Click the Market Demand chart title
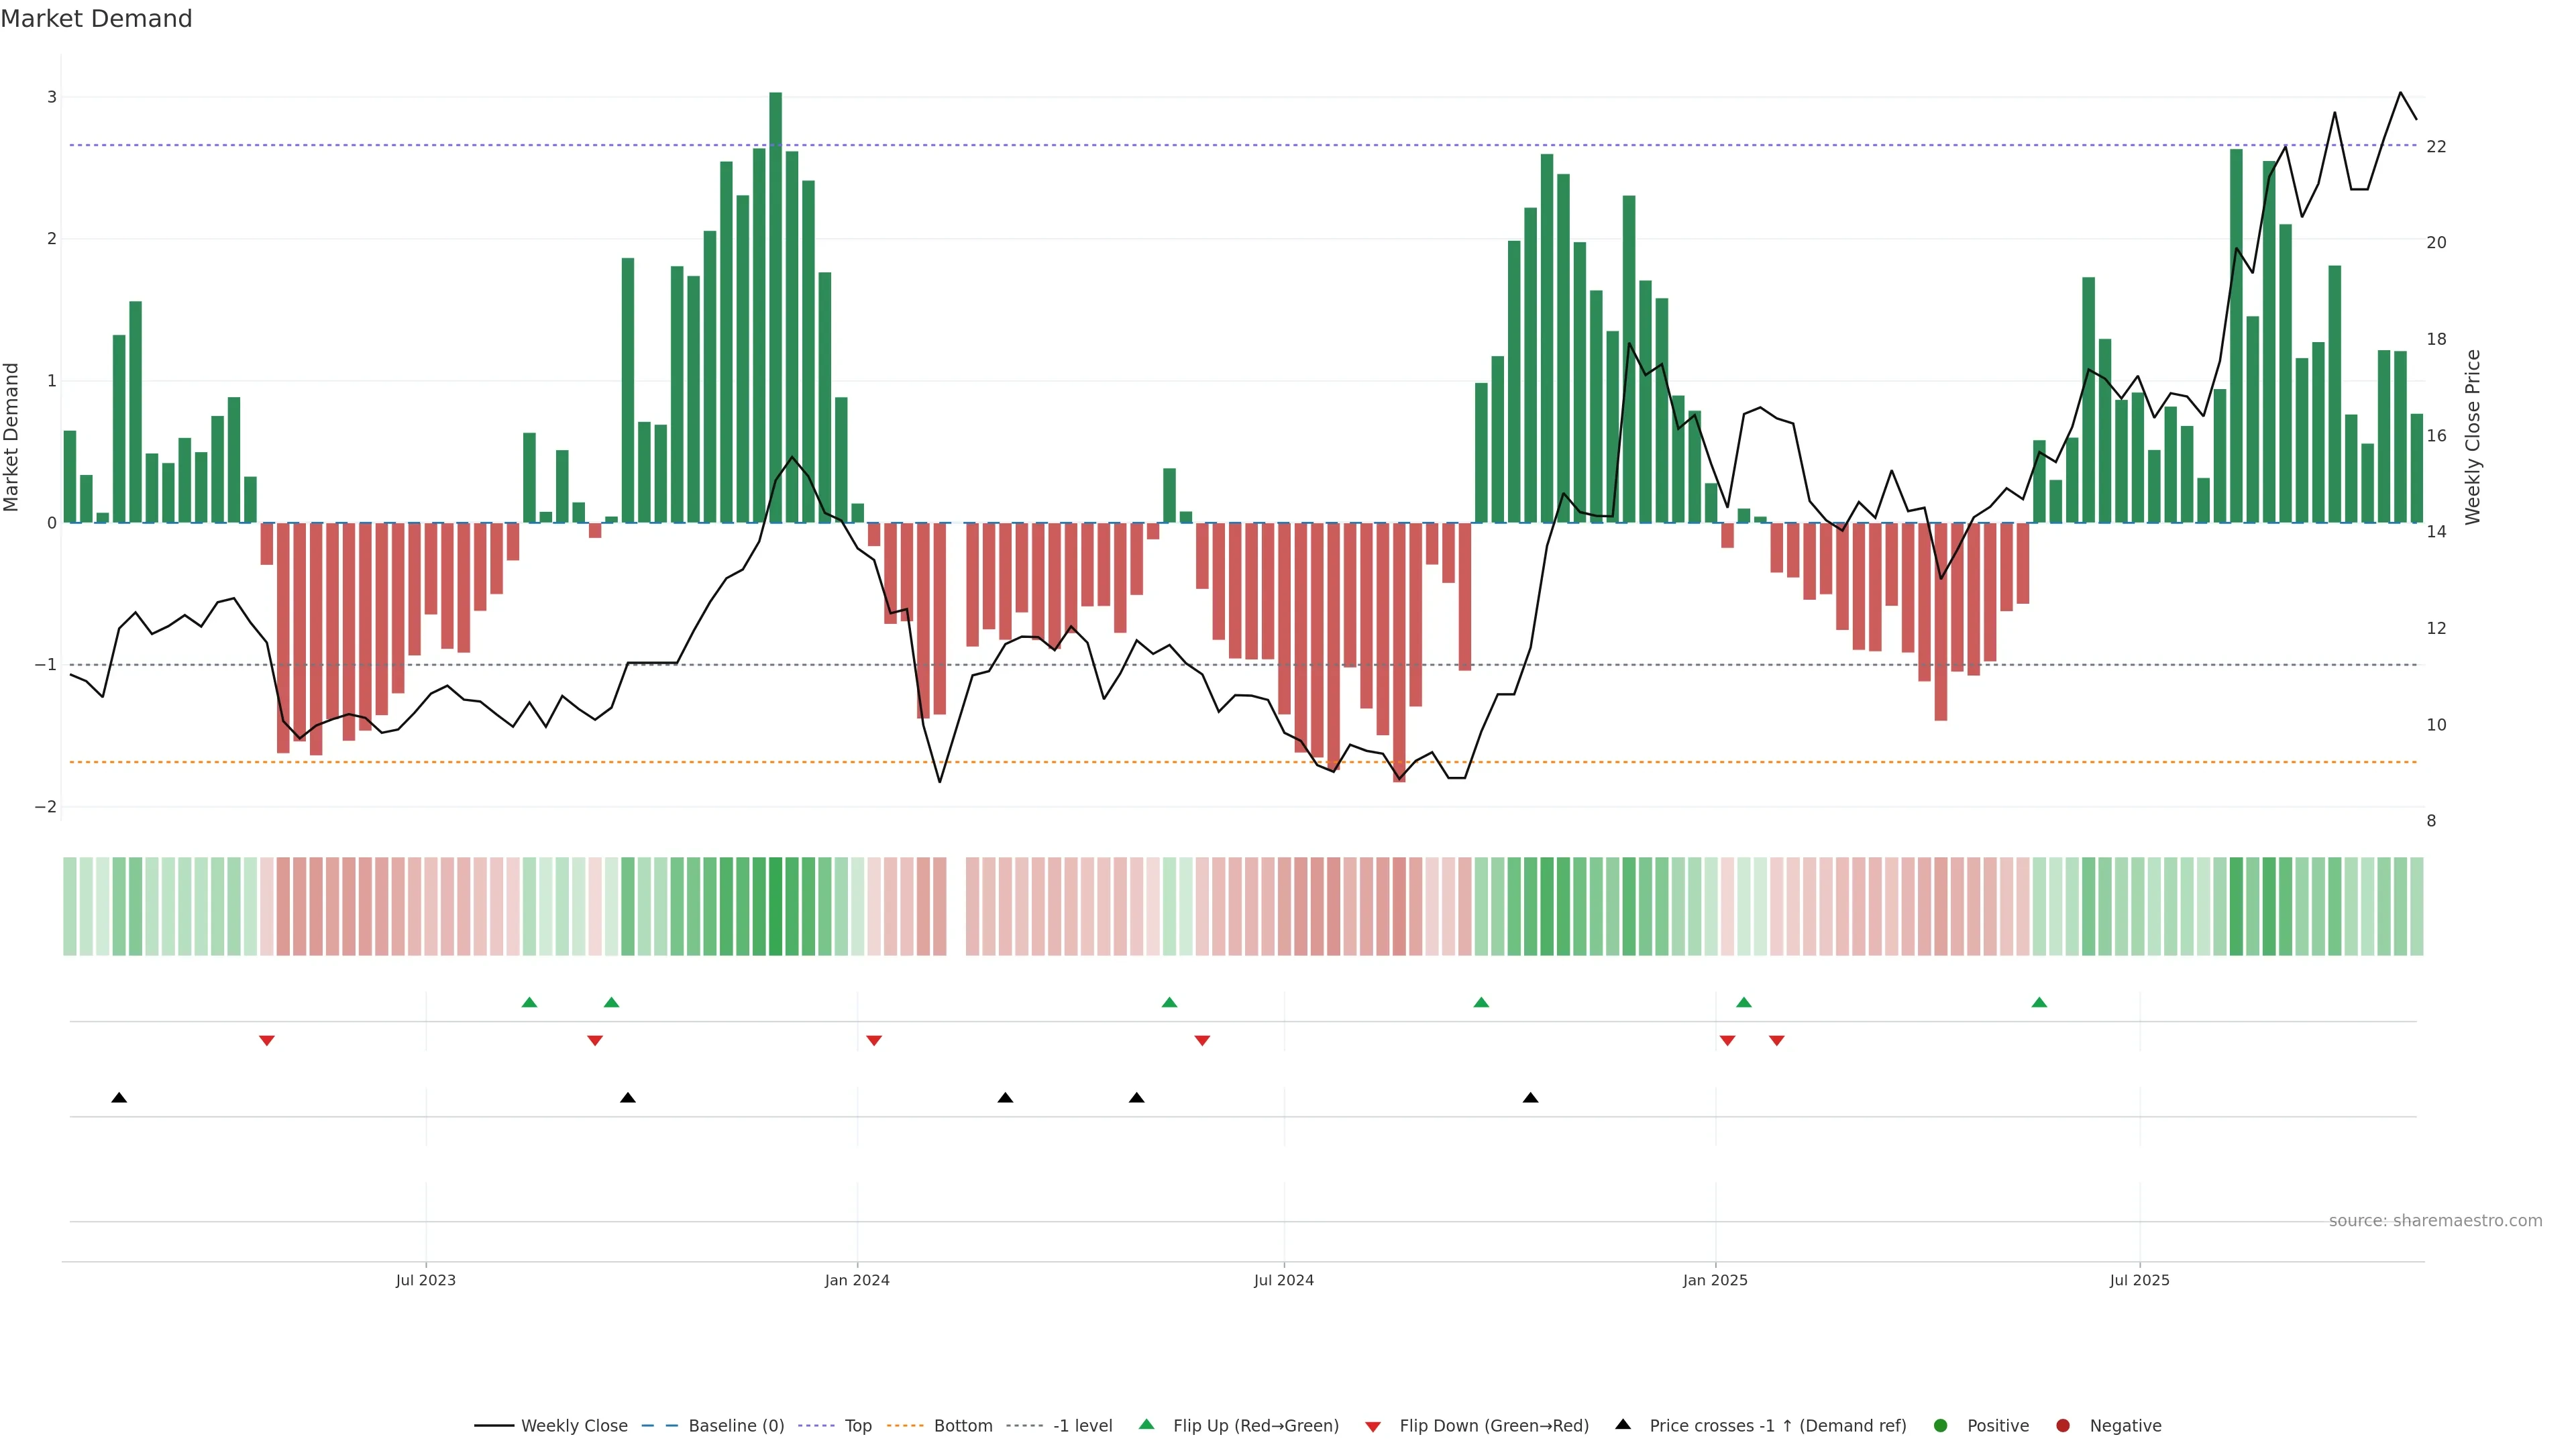The image size is (2576, 1449). [96, 19]
